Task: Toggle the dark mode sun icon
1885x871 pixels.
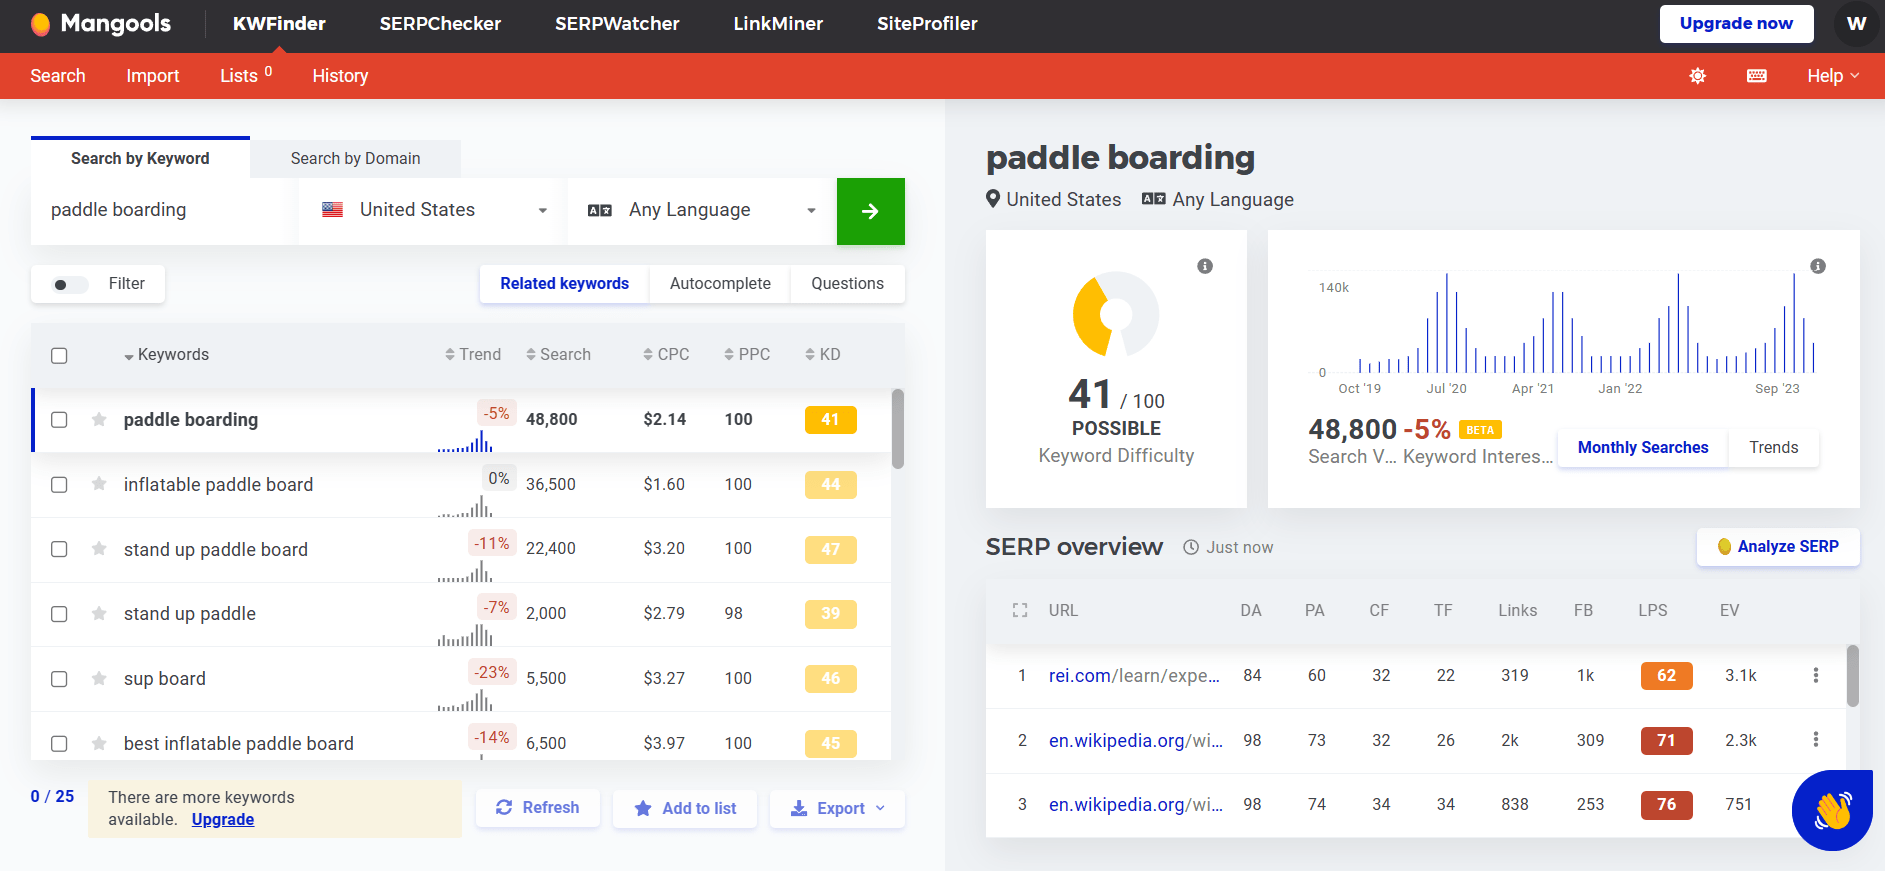Action: [1697, 76]
